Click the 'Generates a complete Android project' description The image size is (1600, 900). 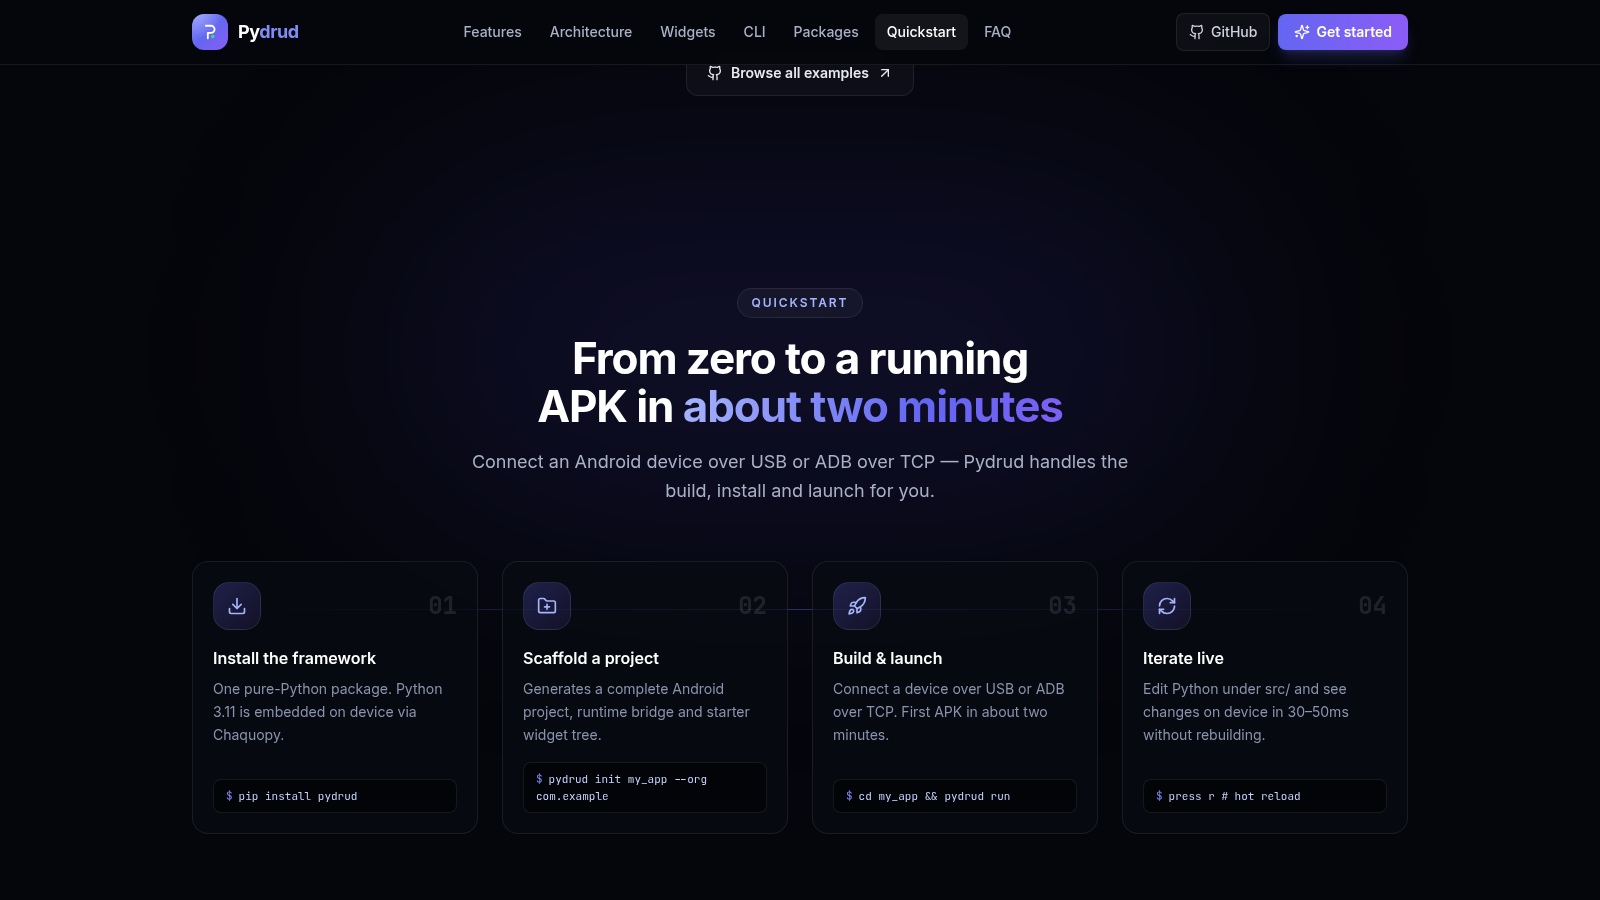click(636, 712)
